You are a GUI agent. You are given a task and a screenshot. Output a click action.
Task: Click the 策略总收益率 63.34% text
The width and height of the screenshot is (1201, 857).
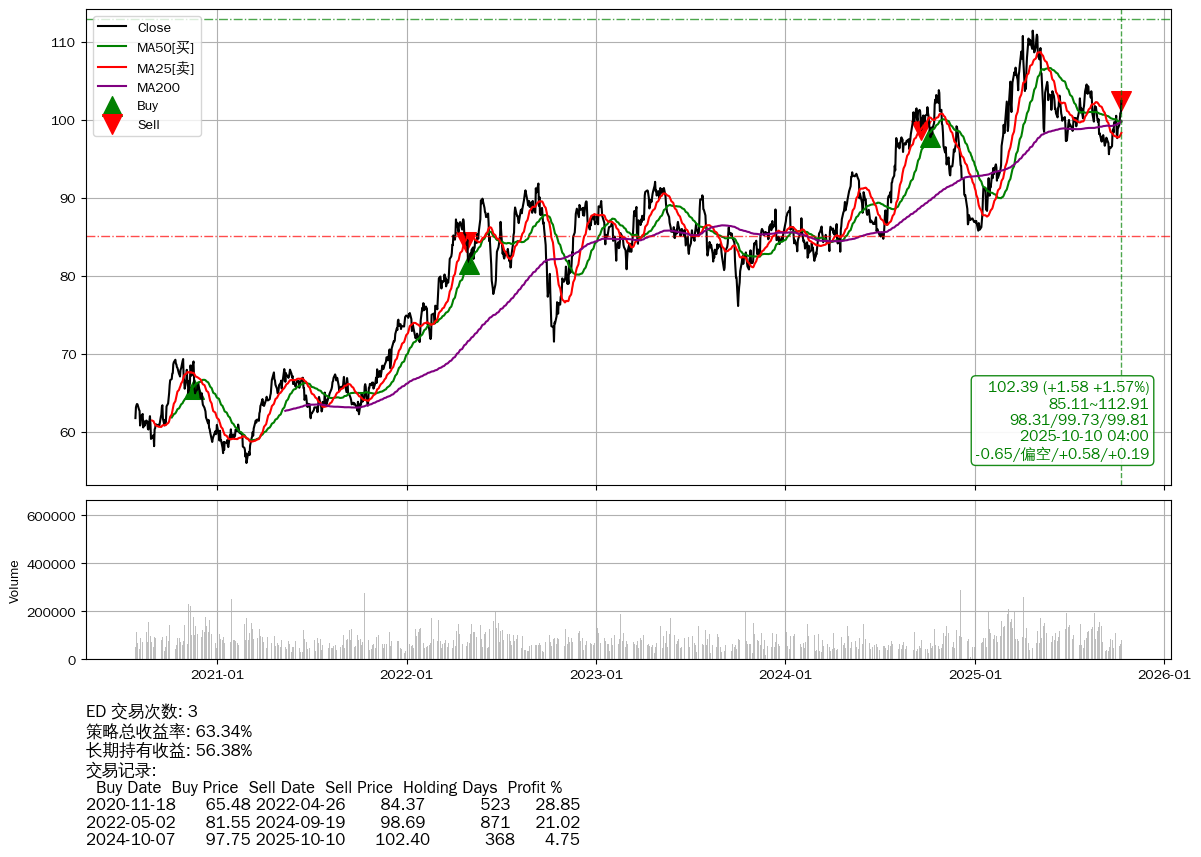(169, 731)
